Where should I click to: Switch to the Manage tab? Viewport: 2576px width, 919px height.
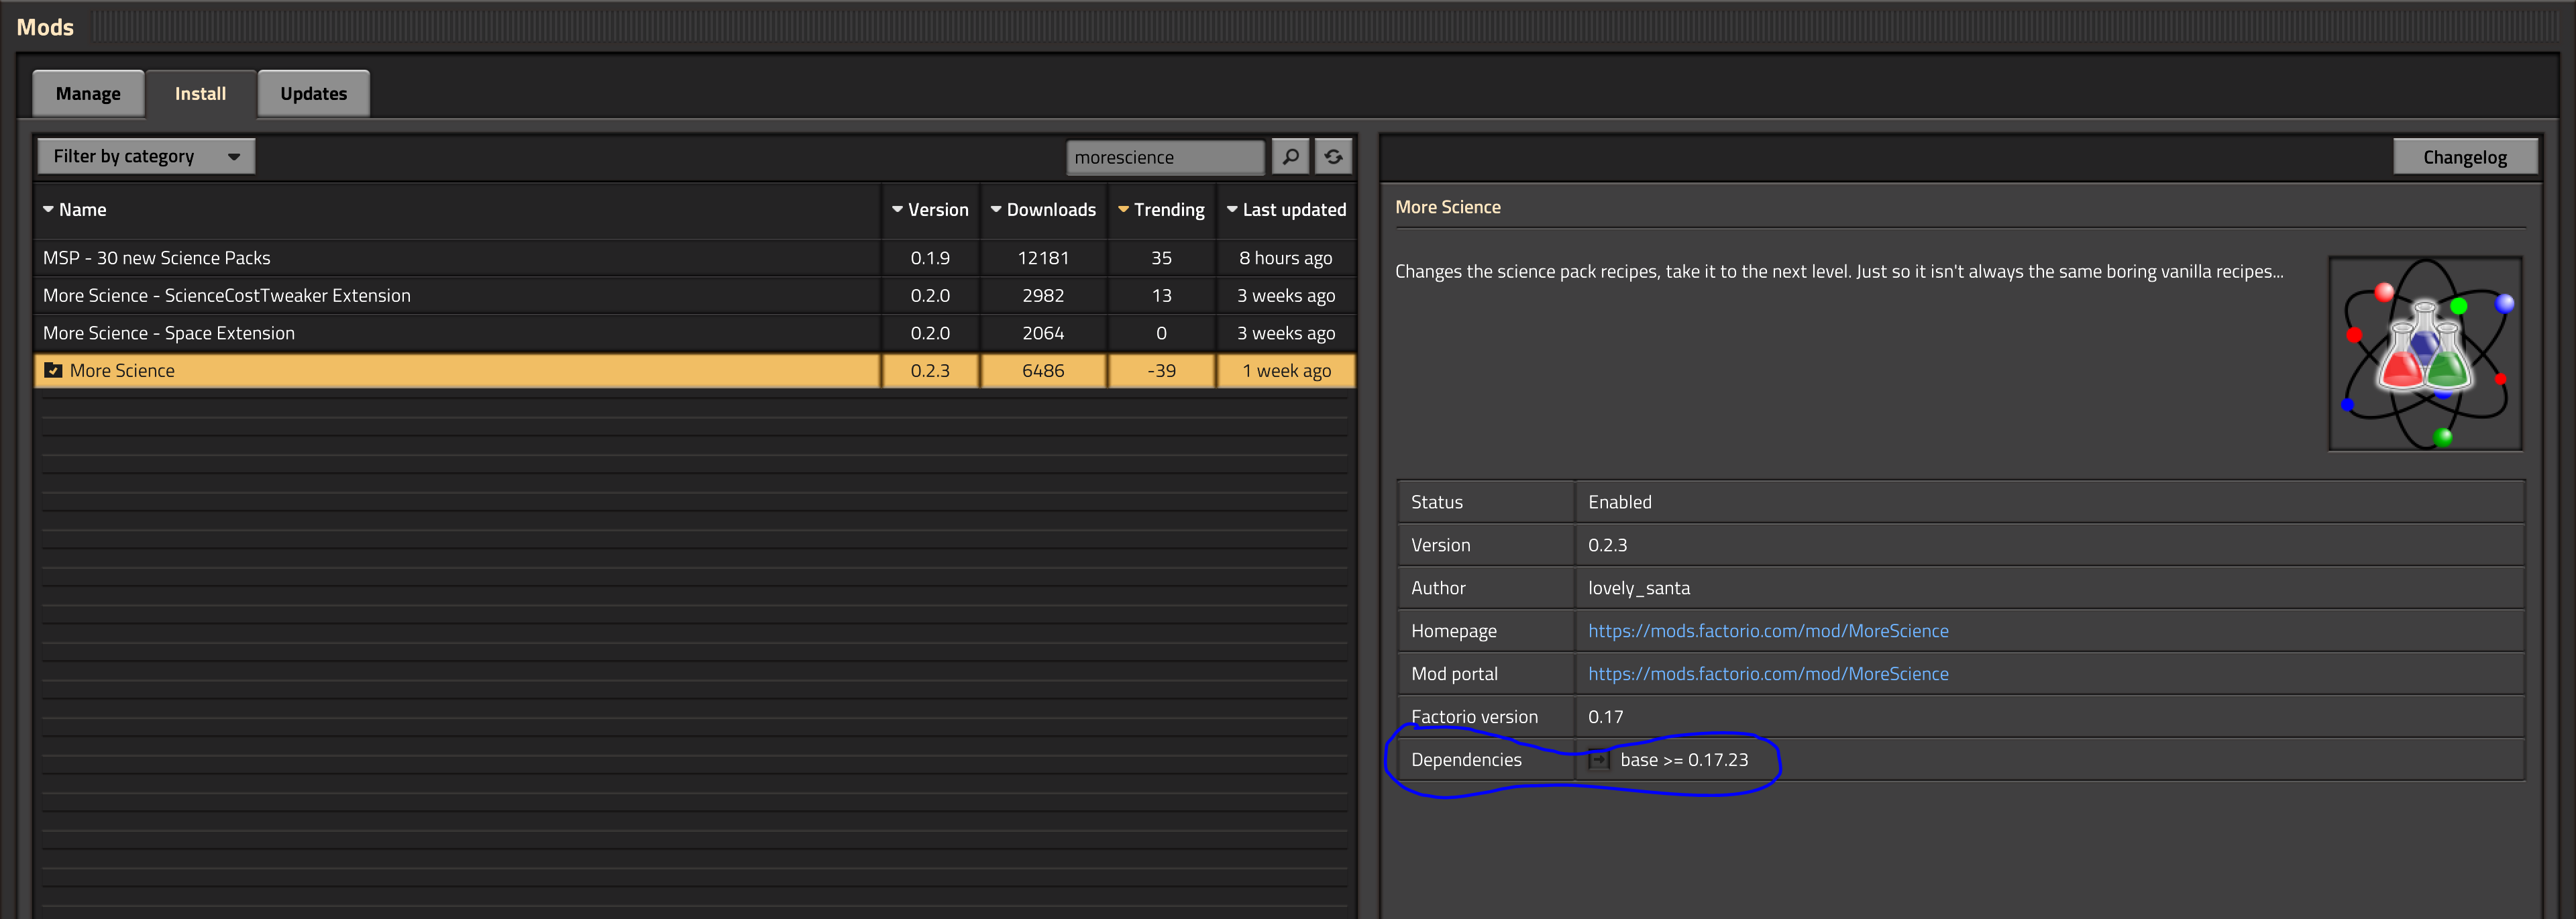click(88, 94)
